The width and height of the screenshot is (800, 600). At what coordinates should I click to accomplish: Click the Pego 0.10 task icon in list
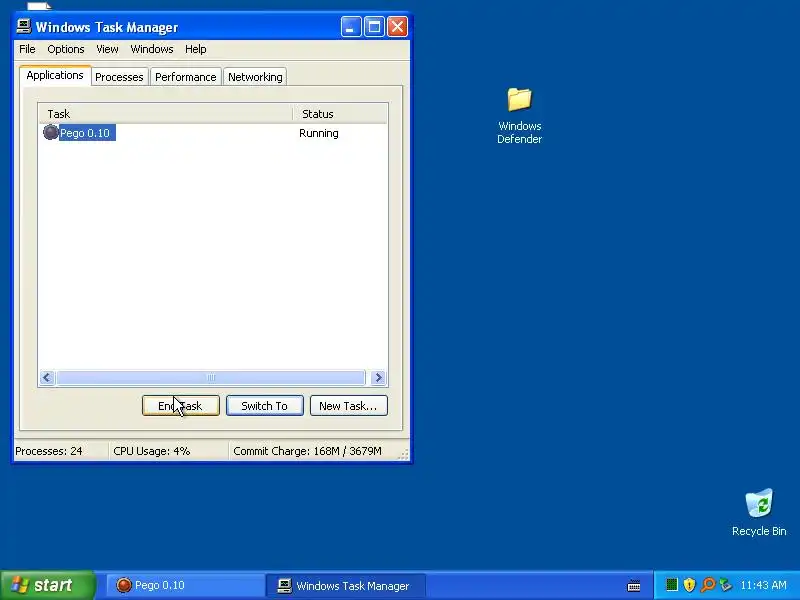[x=51, y=133]
